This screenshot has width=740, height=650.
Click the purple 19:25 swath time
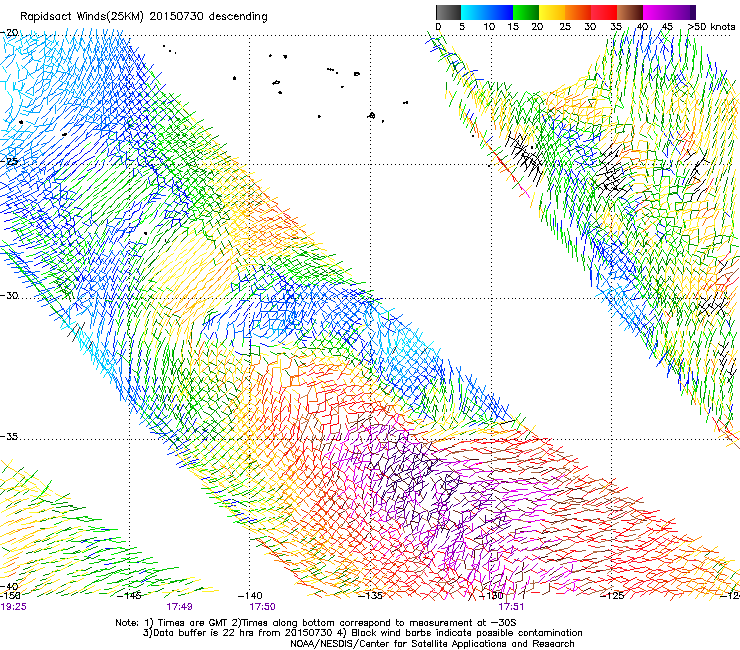tap(13, 607)
